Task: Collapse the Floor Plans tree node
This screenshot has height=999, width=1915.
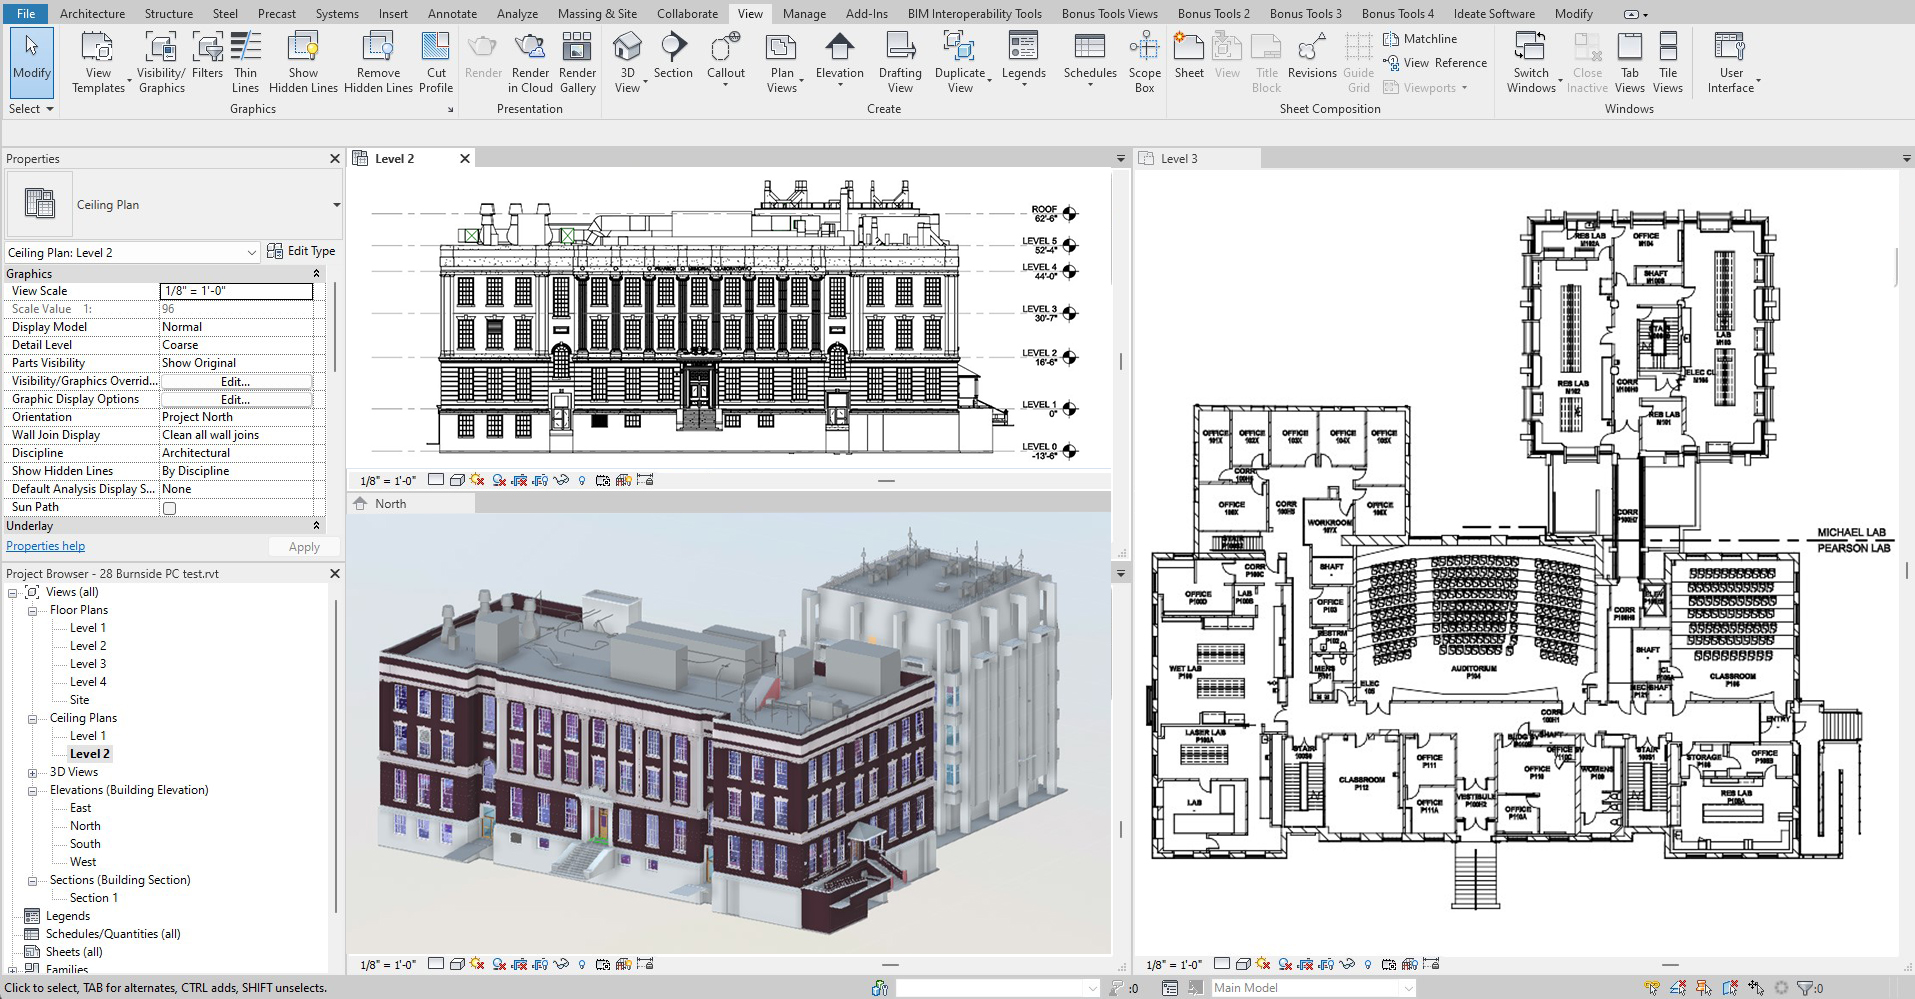Action: 33,610
